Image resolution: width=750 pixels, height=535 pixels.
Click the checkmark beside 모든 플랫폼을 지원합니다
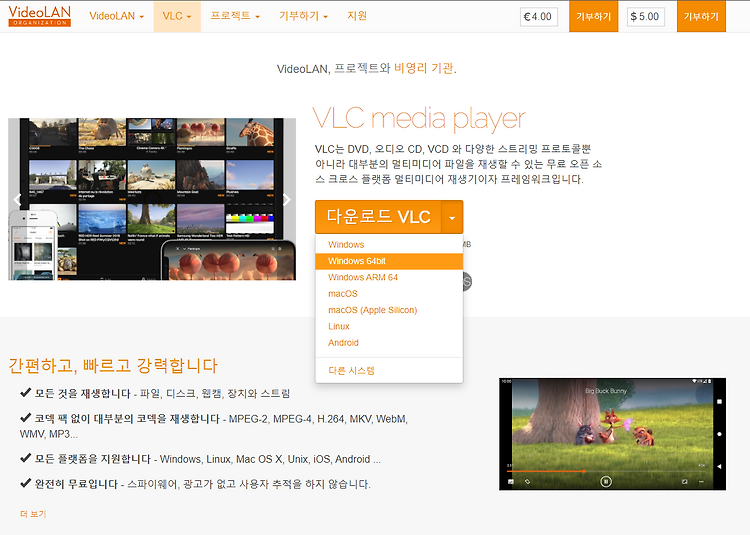[26, 458]
